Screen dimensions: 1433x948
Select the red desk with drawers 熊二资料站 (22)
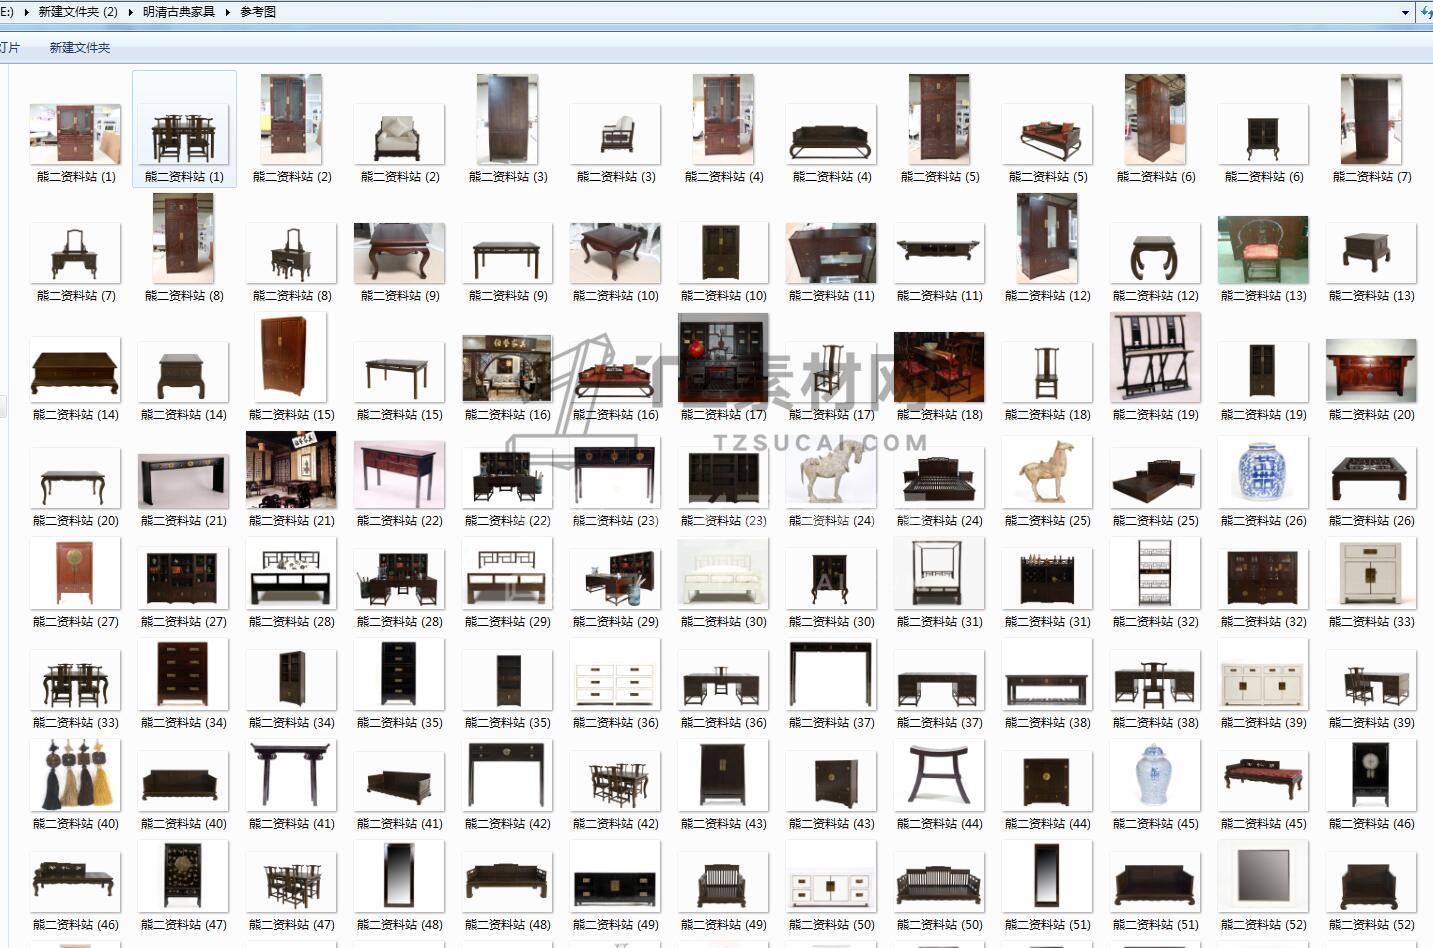point(399,475)
